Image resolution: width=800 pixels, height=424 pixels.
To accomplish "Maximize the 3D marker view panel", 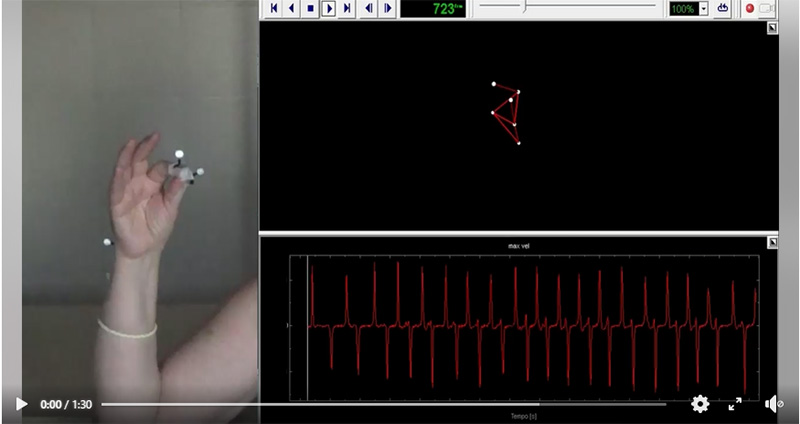I will click(x=772, y=28).
